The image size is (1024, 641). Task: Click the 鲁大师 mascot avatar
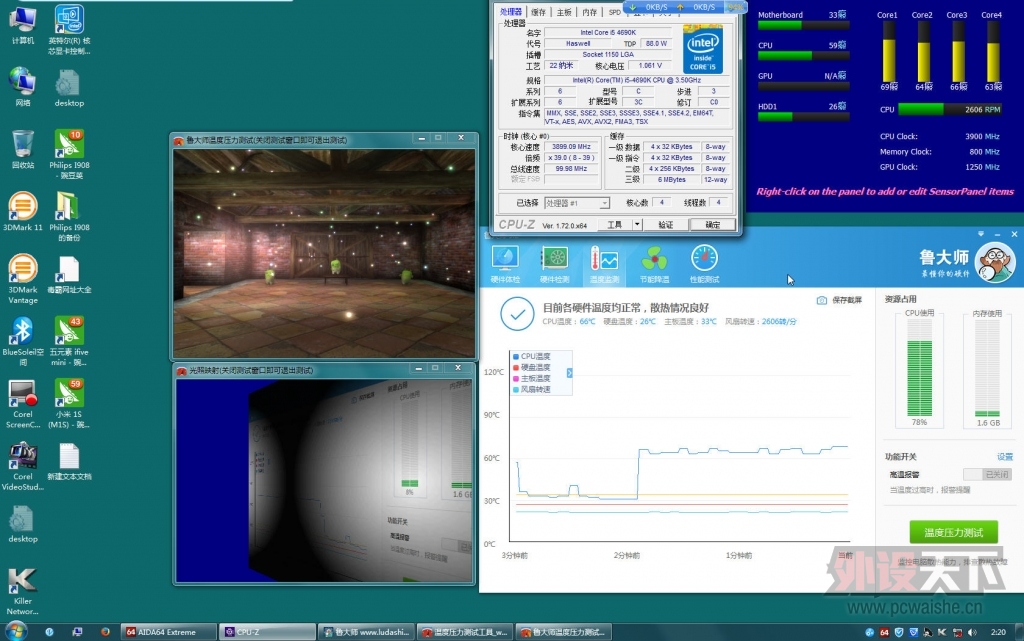click(995, 262)
